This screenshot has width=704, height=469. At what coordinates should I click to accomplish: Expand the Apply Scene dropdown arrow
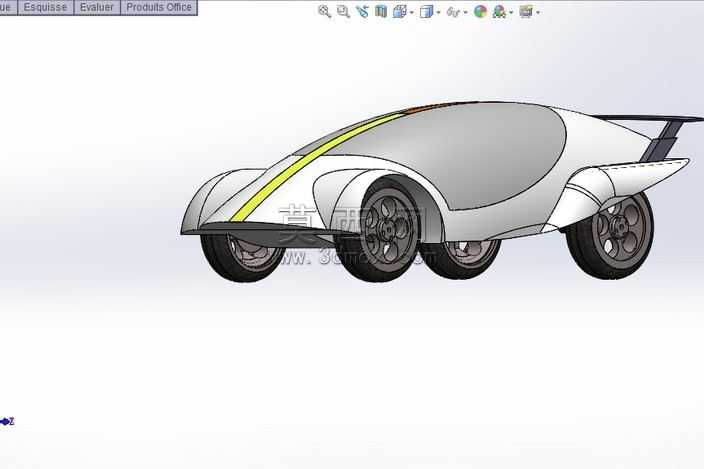click(511, 13)
